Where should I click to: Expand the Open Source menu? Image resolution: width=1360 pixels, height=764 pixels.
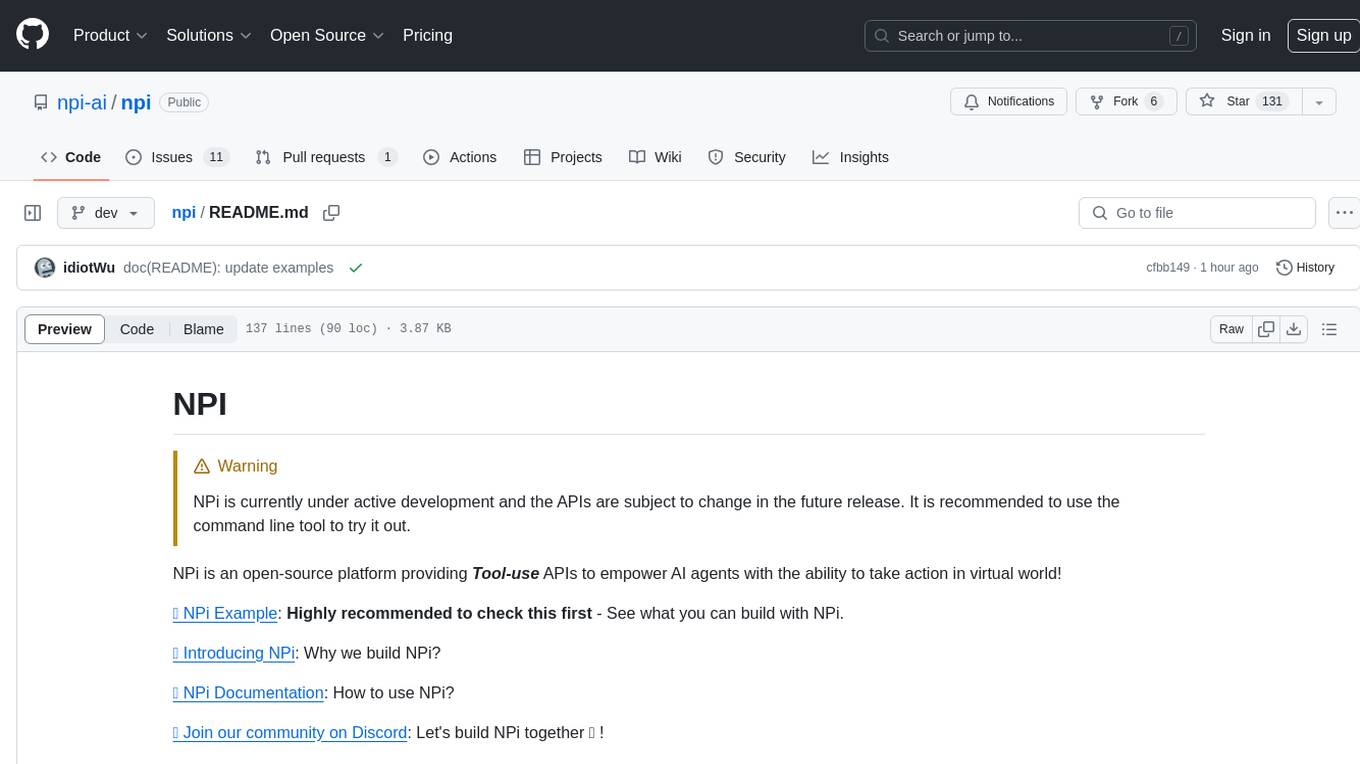point(327,35)
